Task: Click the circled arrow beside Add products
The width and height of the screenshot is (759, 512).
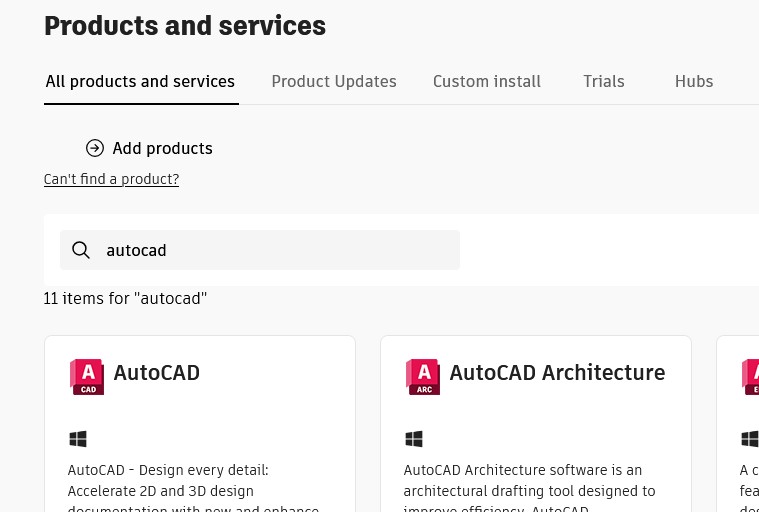Action: tap(95, 148)
